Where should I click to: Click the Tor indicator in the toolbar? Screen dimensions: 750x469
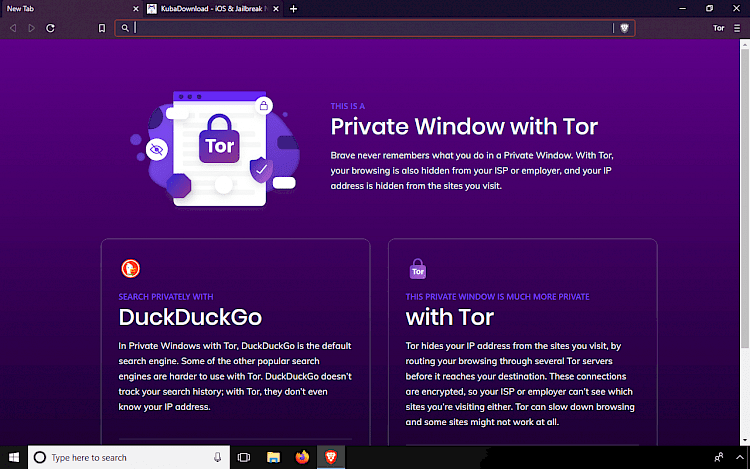pos(718,28)
